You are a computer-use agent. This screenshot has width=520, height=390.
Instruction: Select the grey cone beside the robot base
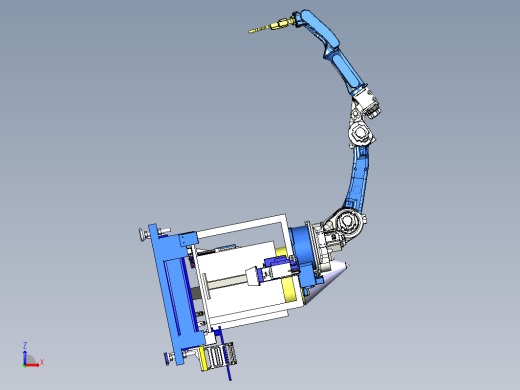pos(327,282)
